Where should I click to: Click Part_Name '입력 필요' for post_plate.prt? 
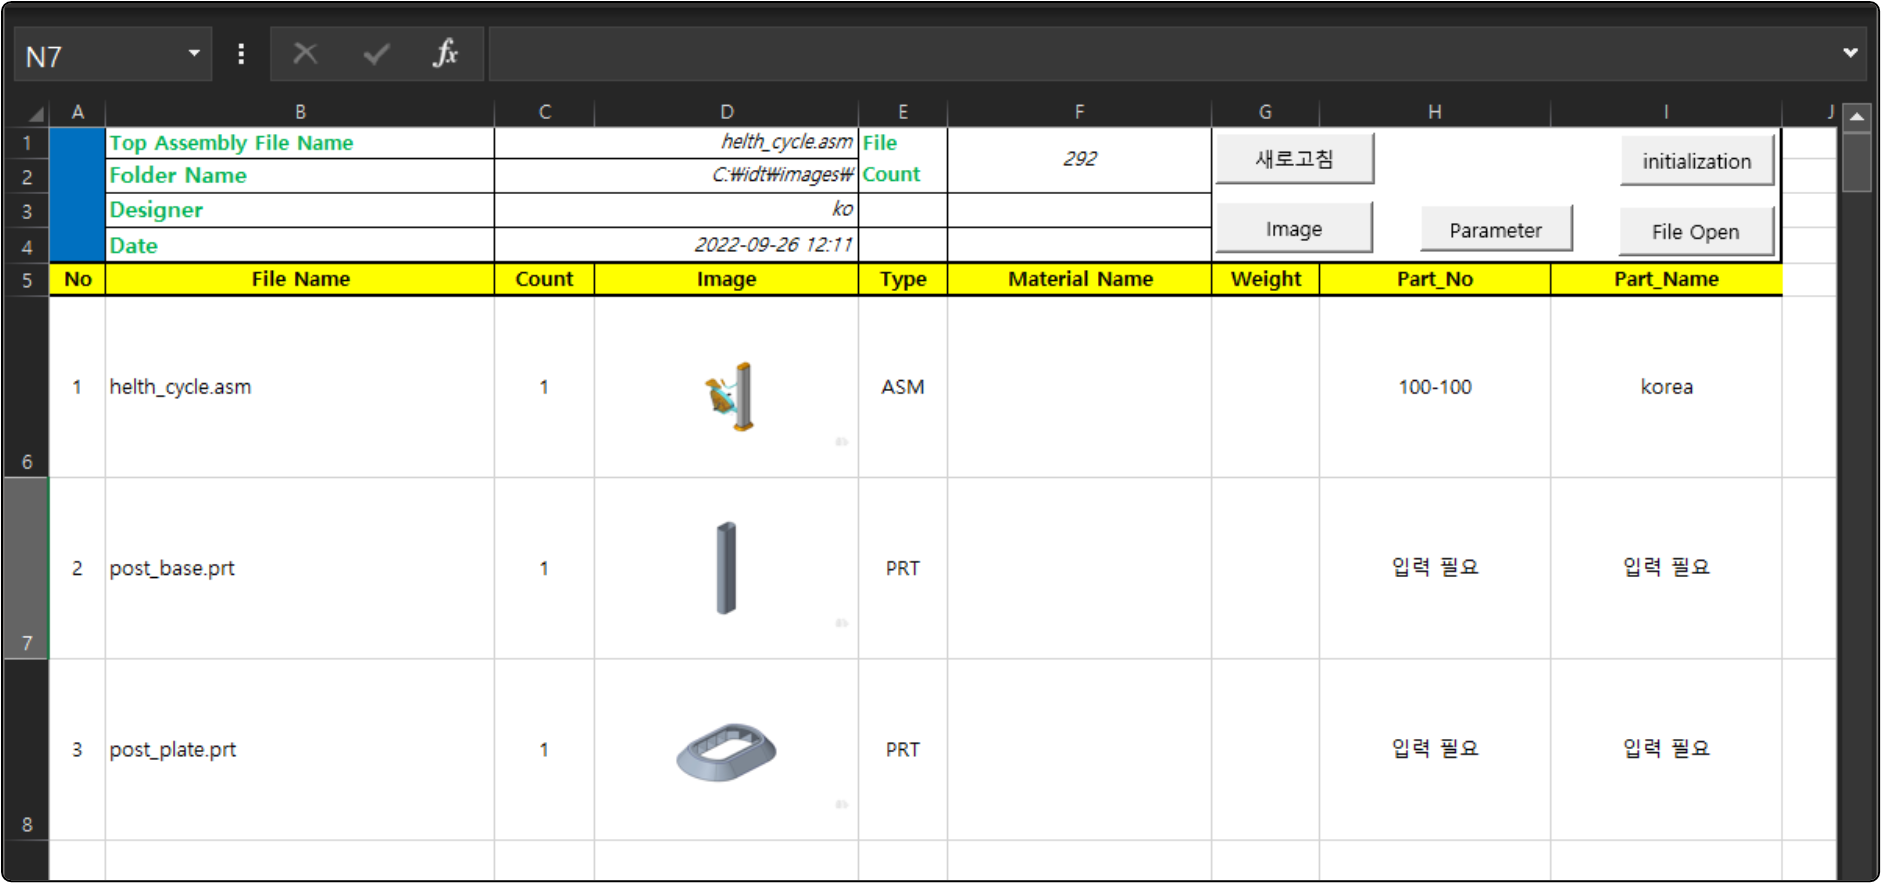(1666, 748)
